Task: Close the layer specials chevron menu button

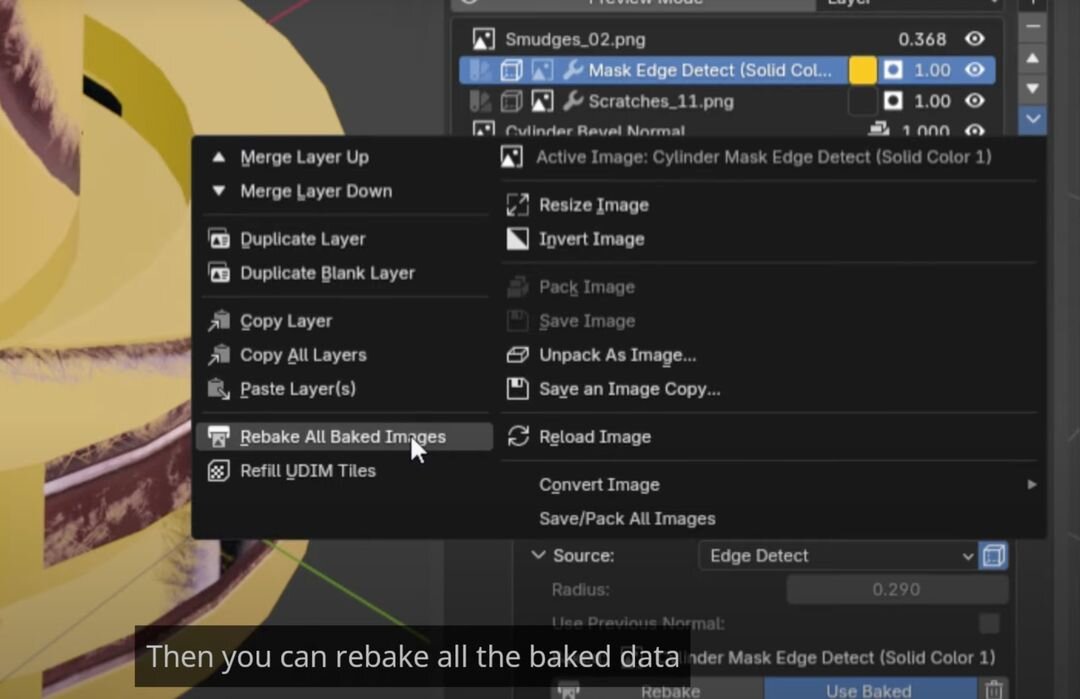Action: [1032, 119]
